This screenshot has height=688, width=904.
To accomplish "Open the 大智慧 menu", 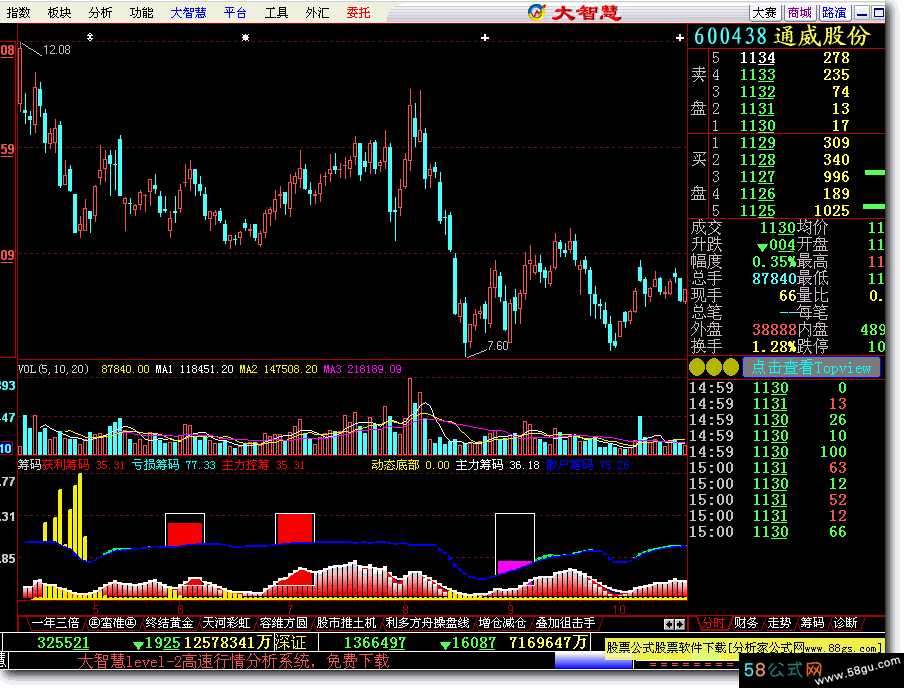I will (189, 12).
